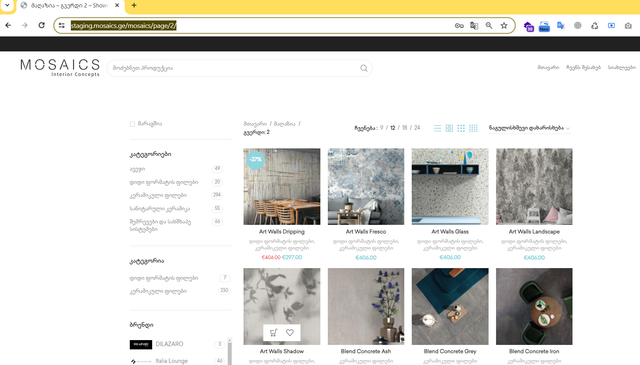Switch to four-column grid view
The width and height of the screenshot is (640, 365).
(473, 128)
